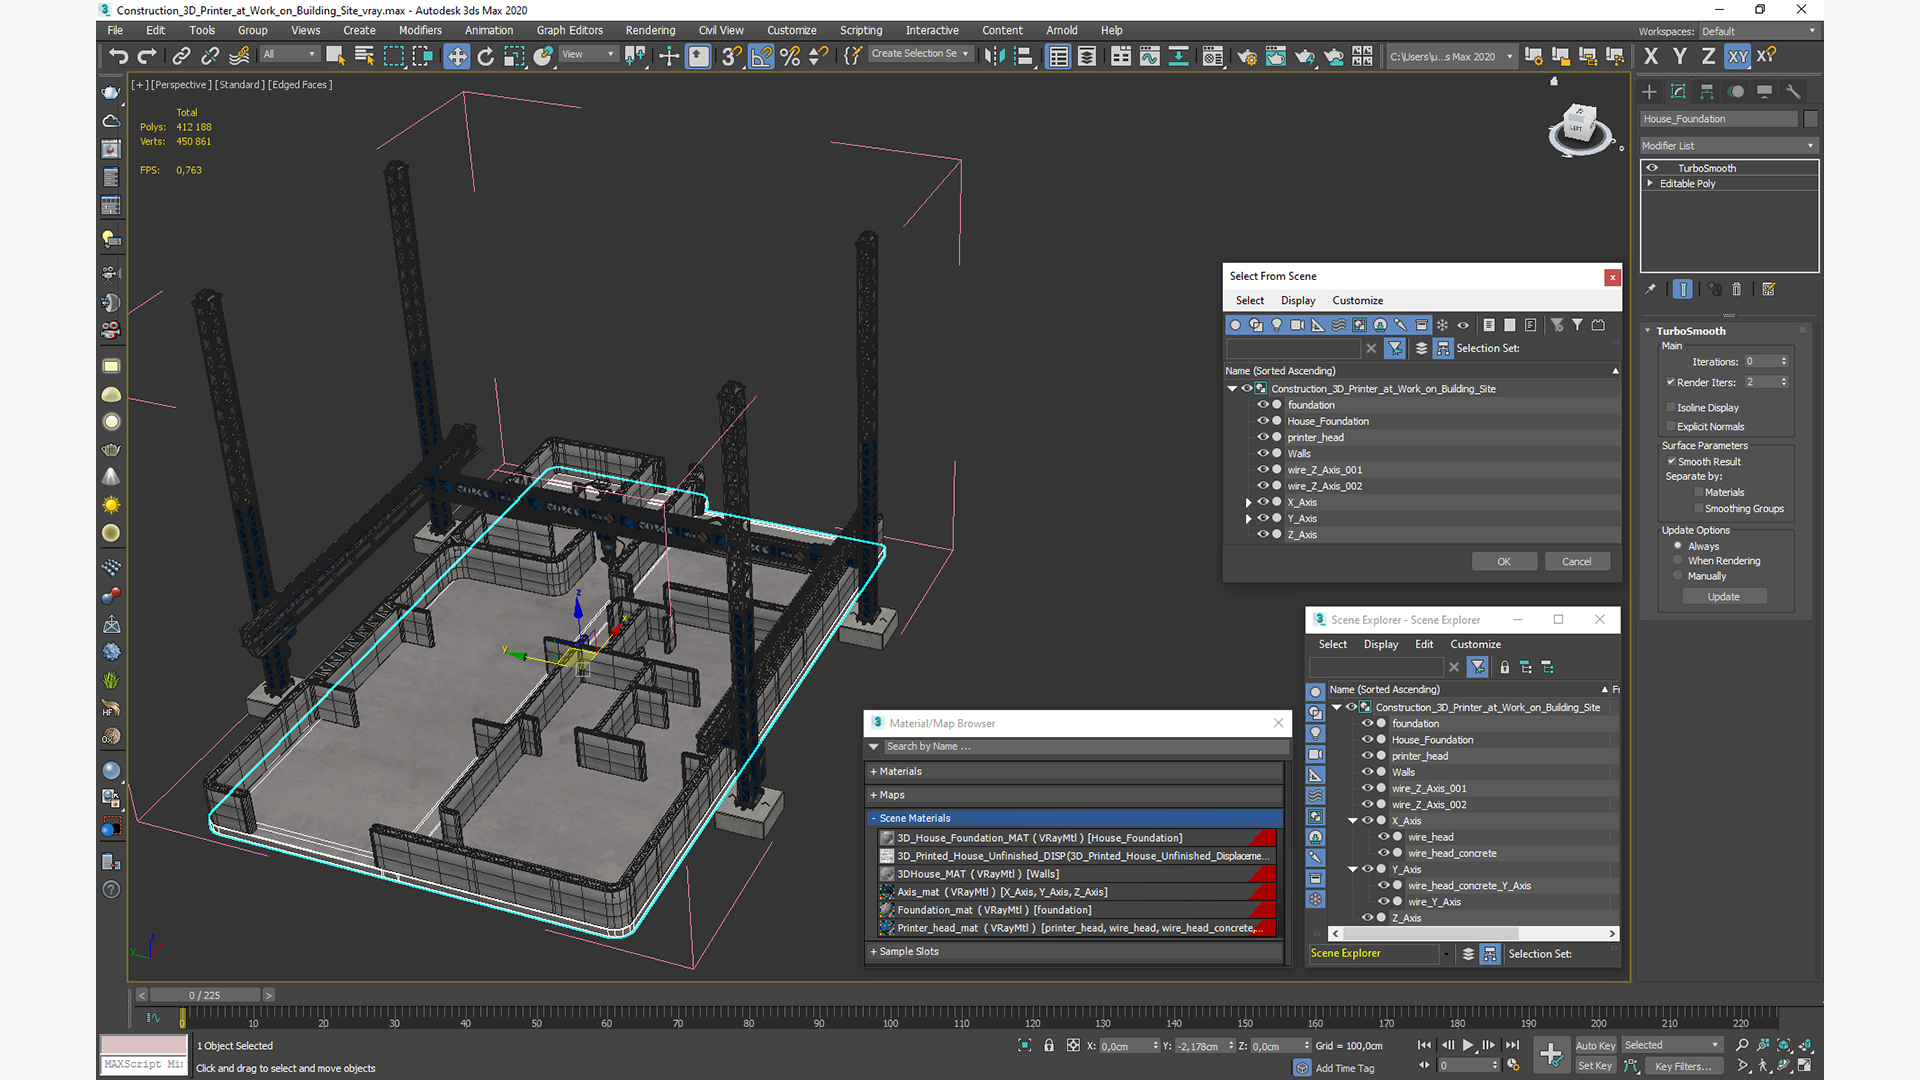Click the Zoom Extents All navigation icon
This screenshot has height=1080, width=1920.
pos(1805,1045)
